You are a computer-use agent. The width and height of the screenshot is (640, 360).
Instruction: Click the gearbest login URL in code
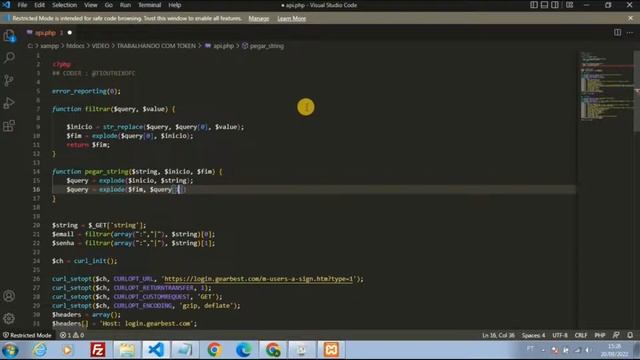click(258, 279)
